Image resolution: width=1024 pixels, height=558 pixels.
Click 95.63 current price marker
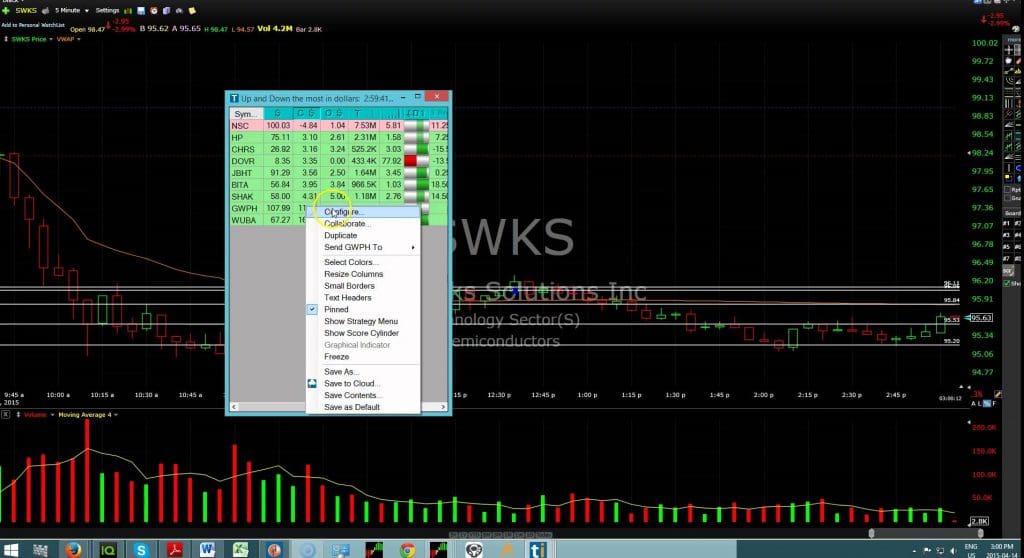coord(980,318)
